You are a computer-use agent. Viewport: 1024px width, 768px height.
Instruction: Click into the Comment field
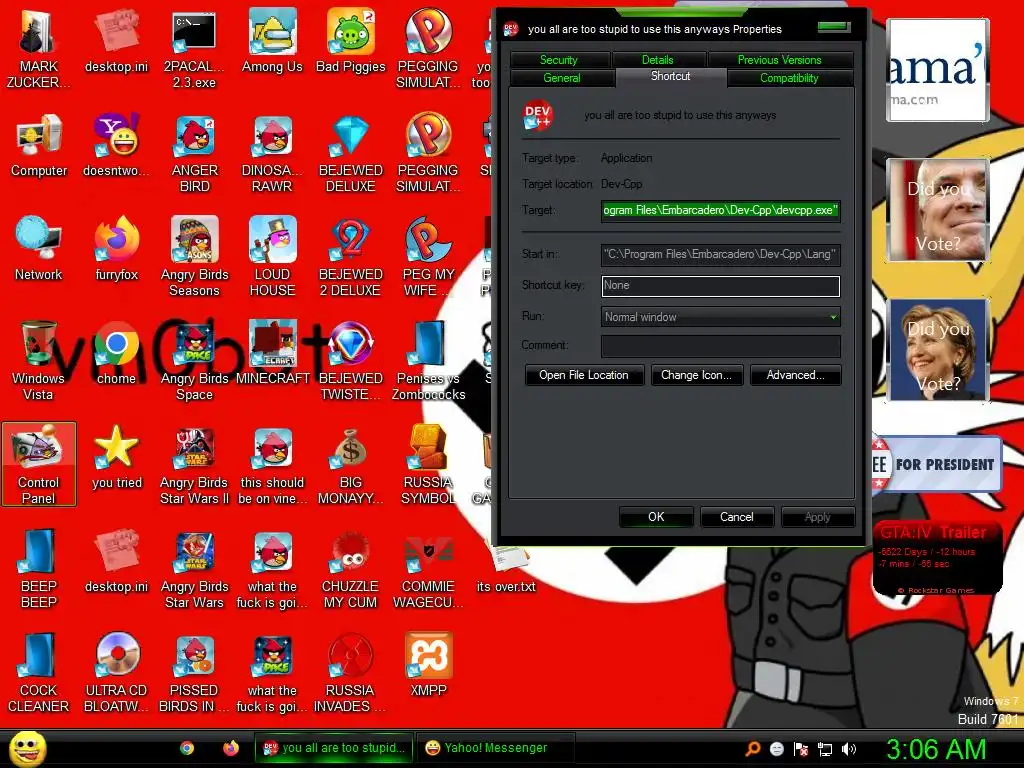click(x=720, y=345)
